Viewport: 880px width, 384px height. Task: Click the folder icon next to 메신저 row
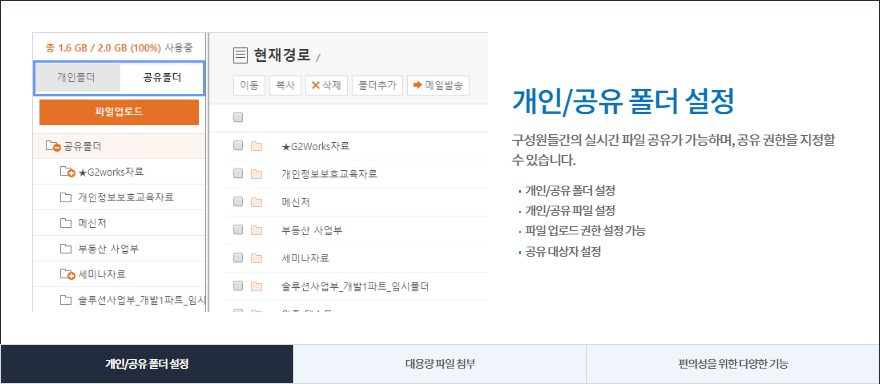pos(256,202)
